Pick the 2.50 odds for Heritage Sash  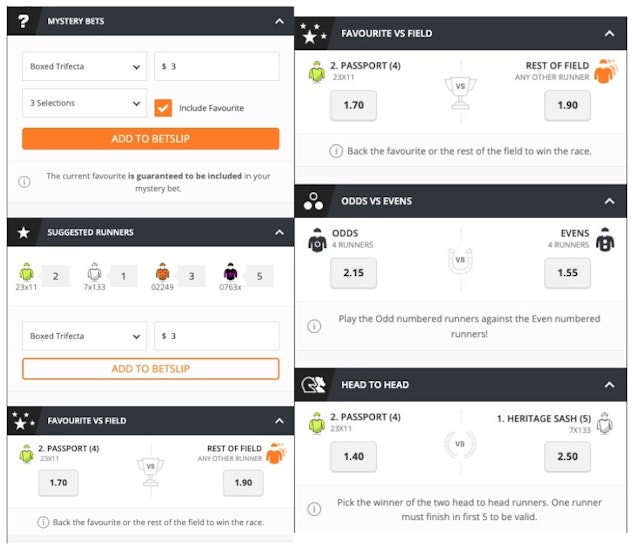(x=567, y=457)
